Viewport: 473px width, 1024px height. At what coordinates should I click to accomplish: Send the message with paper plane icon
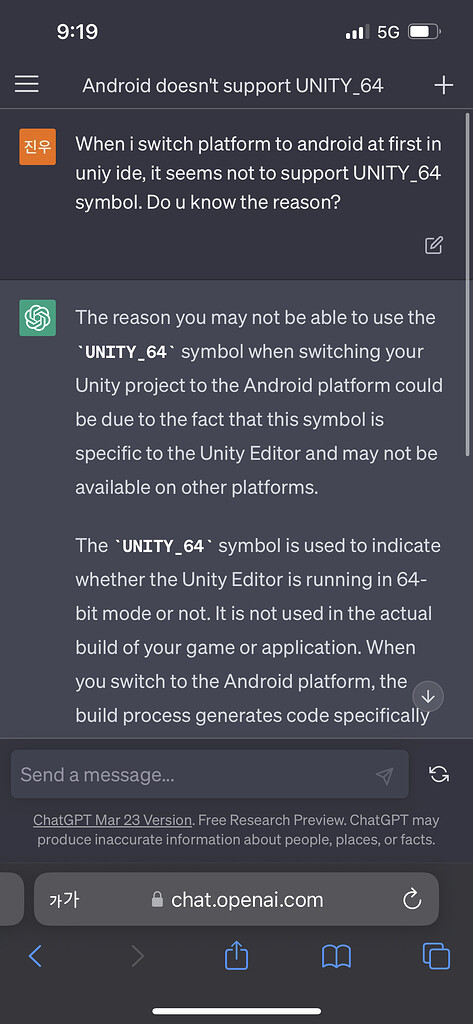pyautogui.click(x=385, y=775)
